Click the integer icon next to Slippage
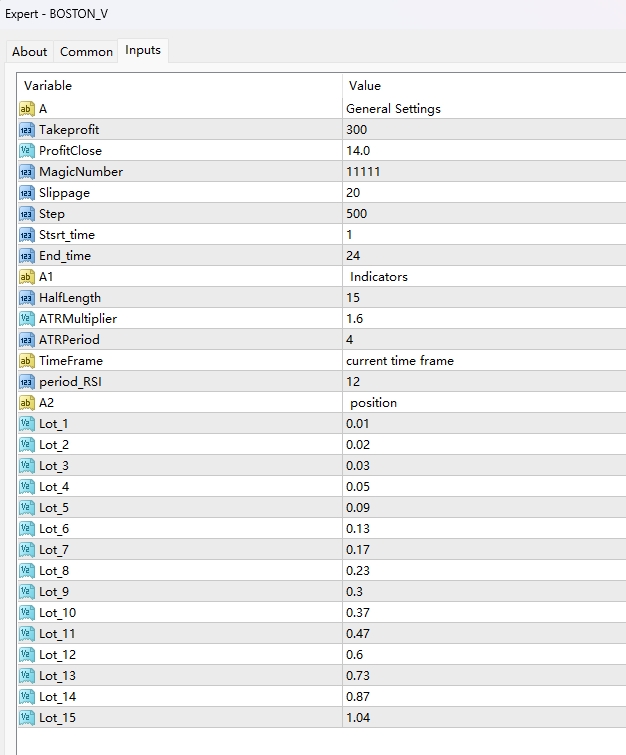The width and height of the screenshot is (626, 755). [x=26, y=193]
